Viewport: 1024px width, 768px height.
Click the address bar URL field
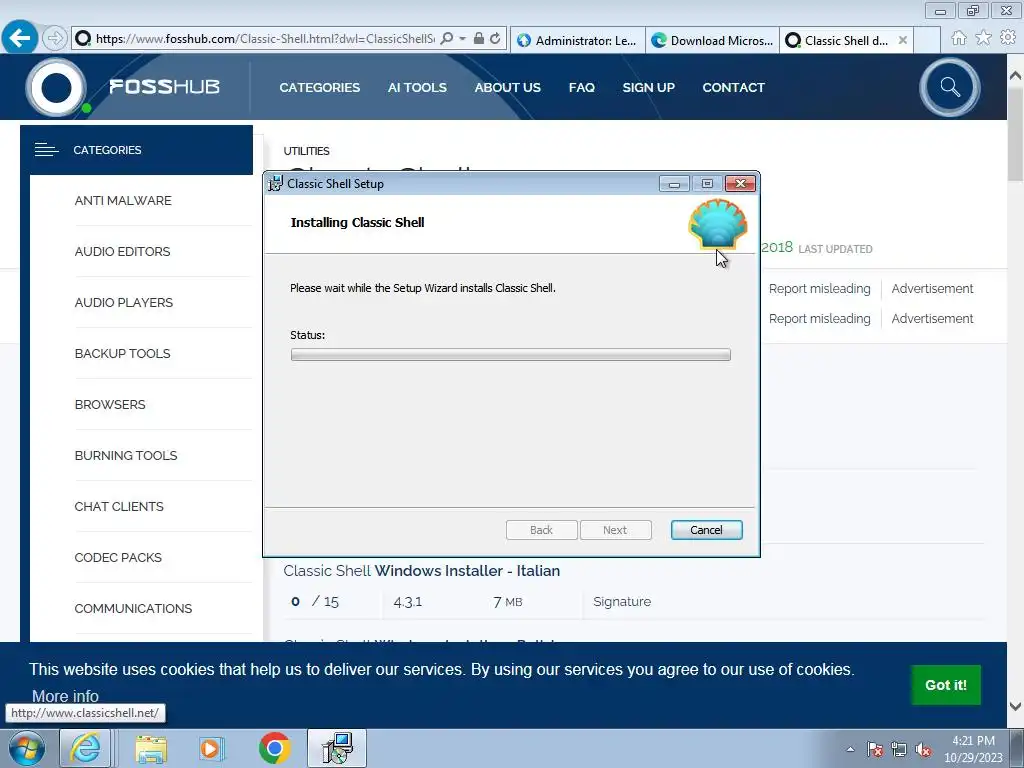264,39
